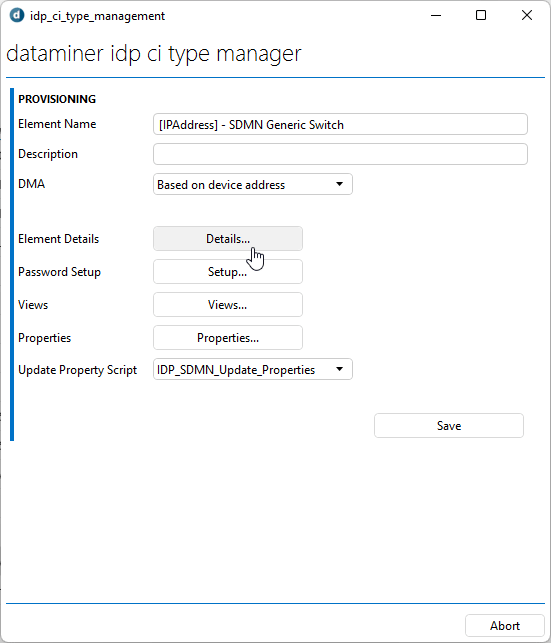Viewport: 551px width, 643px height.
Task: Open the DMA dropdown
Action: point(253,184)
